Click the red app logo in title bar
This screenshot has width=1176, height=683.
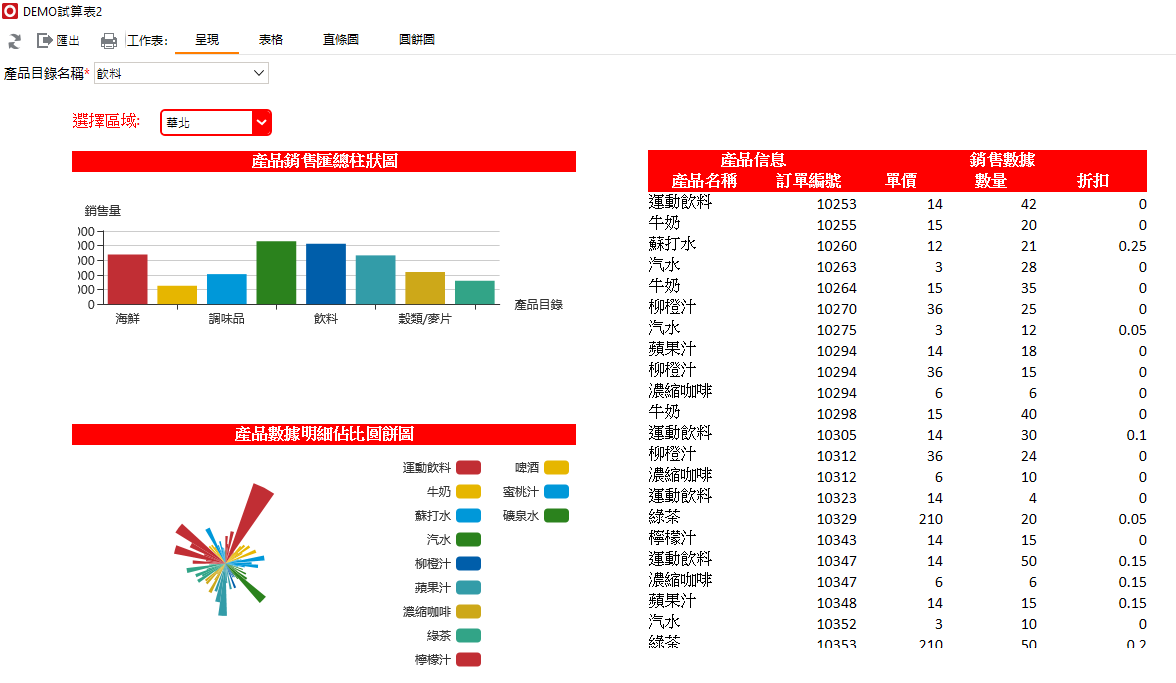click(x=10, y=11)
